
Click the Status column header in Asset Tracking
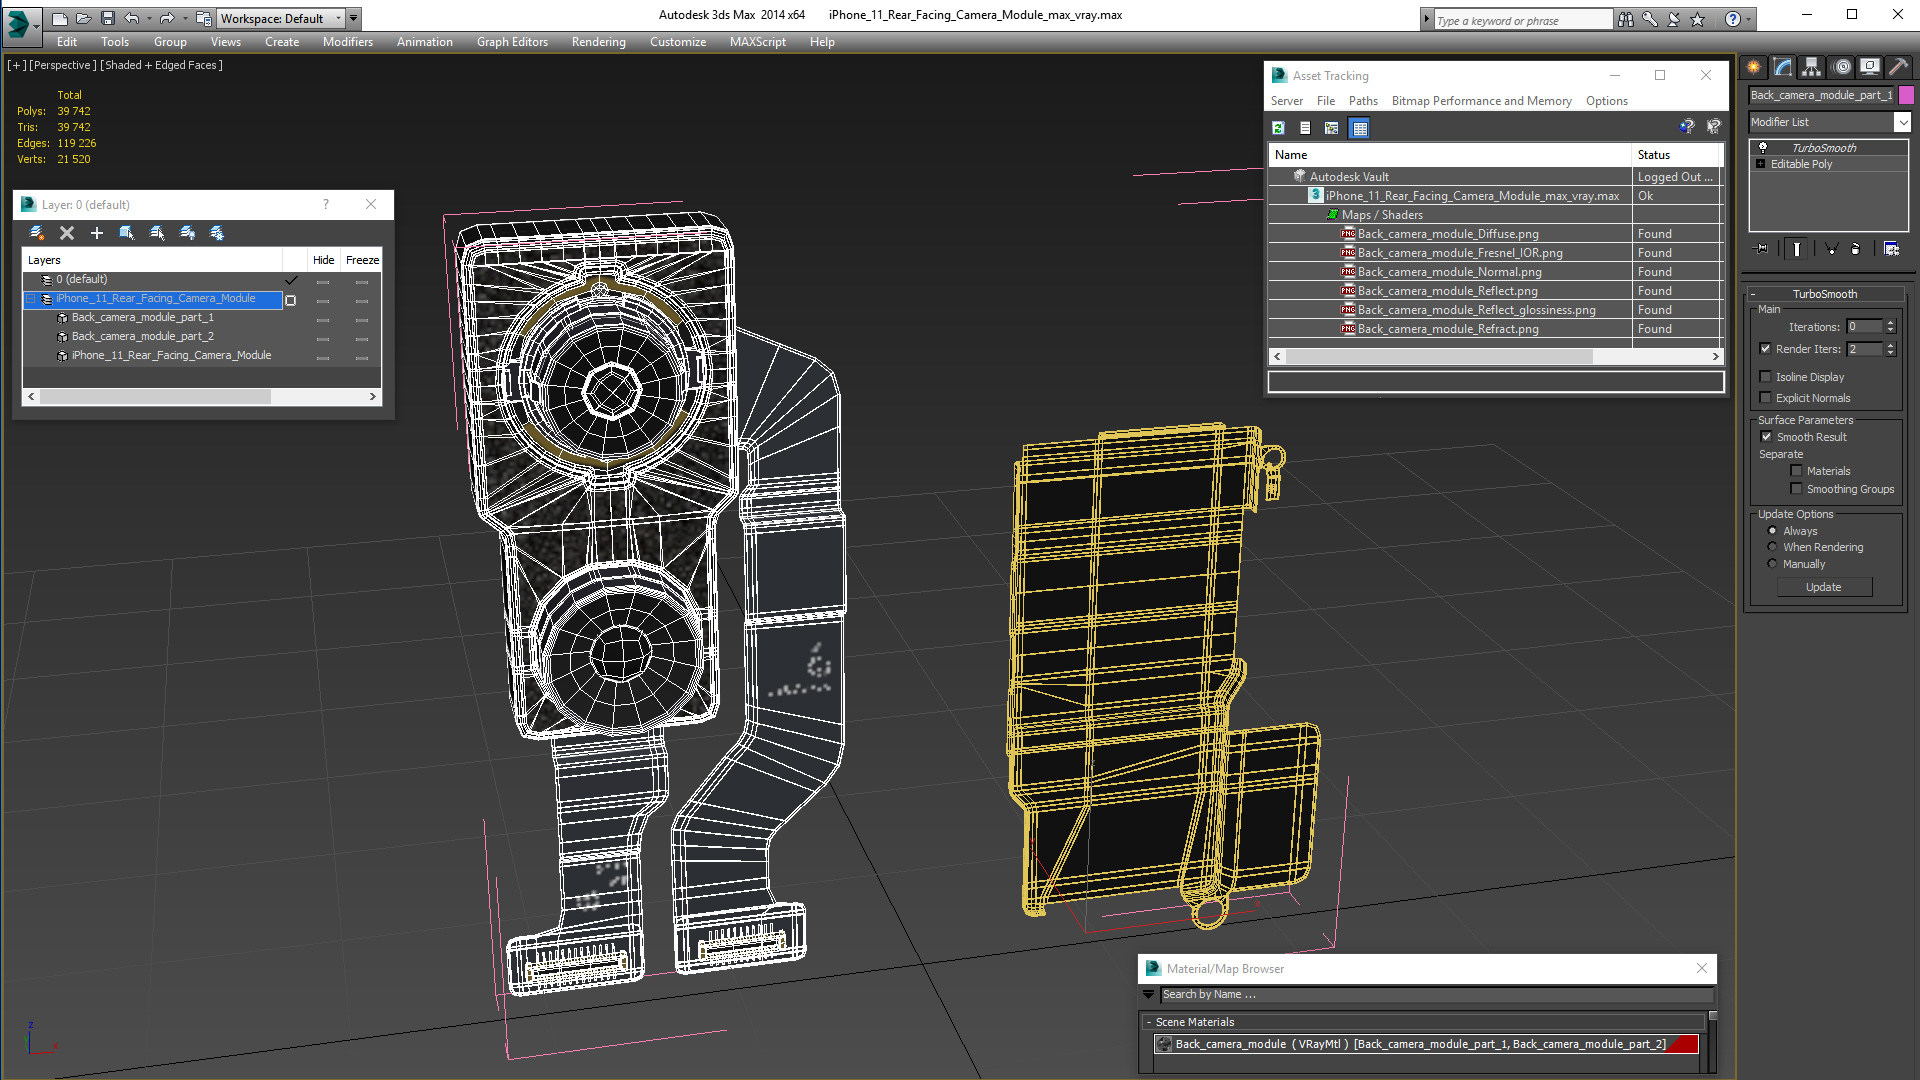(1677, 155)
